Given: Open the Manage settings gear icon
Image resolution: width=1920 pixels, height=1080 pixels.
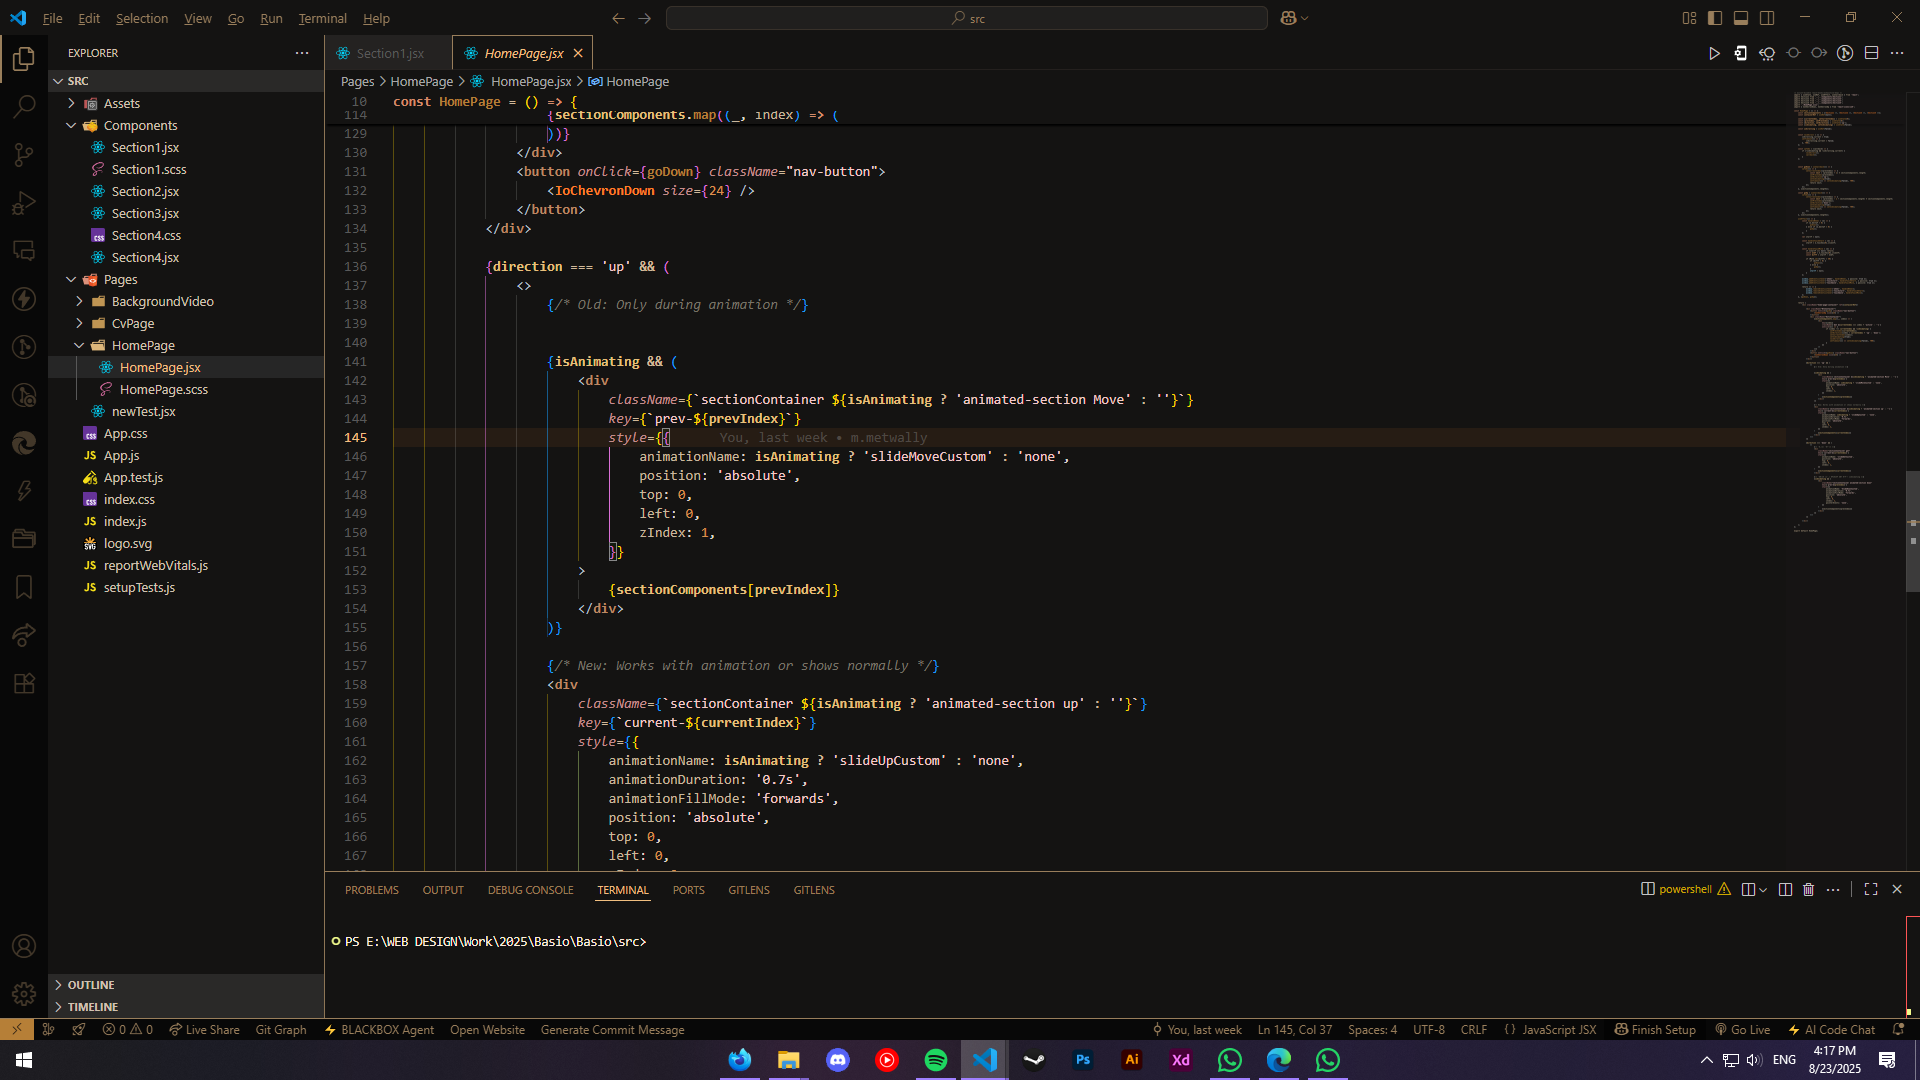Looking at the screenshot, I should click(x=24, y=994).
